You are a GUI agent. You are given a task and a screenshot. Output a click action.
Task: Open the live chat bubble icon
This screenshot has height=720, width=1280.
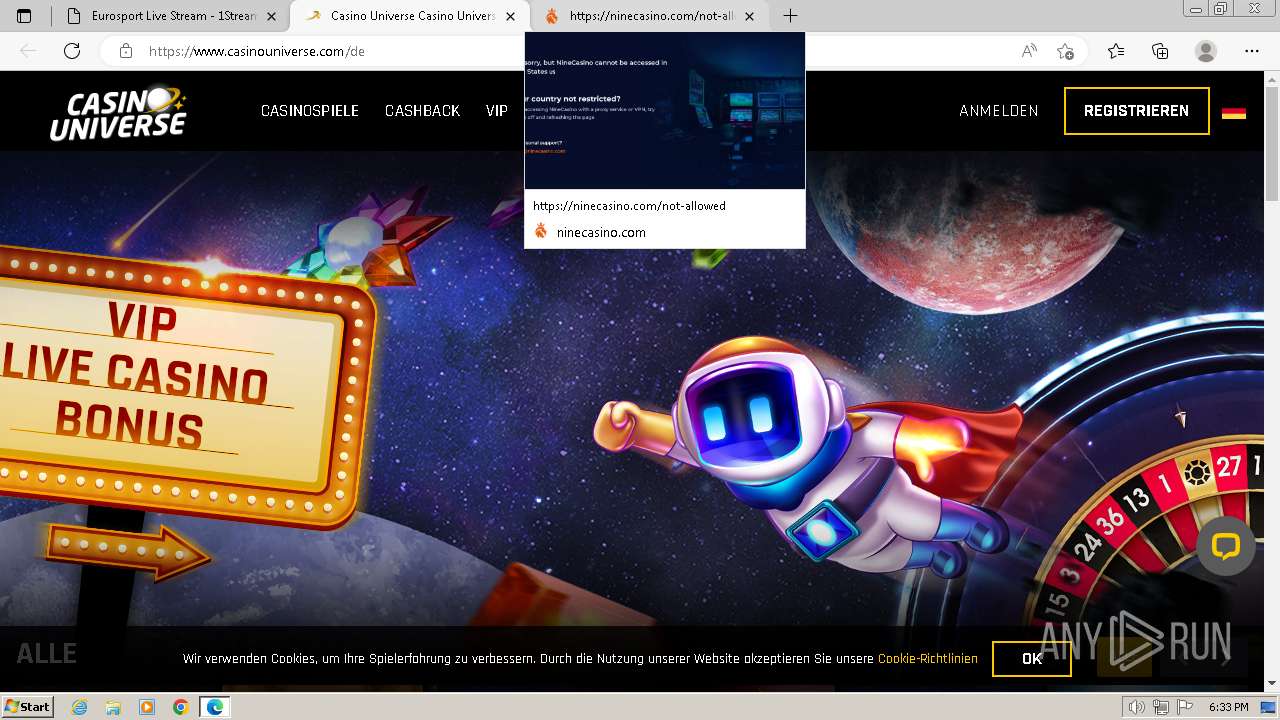pyautogui.click(x=1226, y=546)
